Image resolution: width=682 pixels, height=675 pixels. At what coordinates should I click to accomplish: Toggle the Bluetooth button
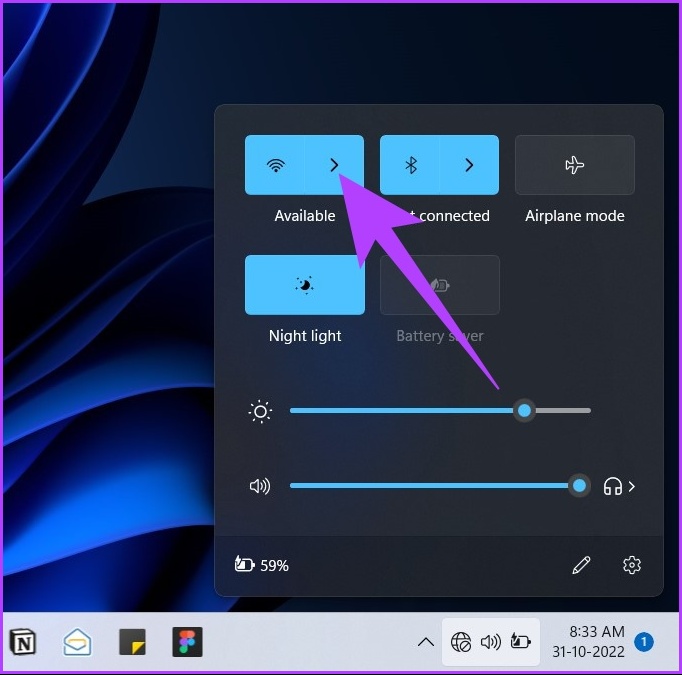tap(410, 165)
